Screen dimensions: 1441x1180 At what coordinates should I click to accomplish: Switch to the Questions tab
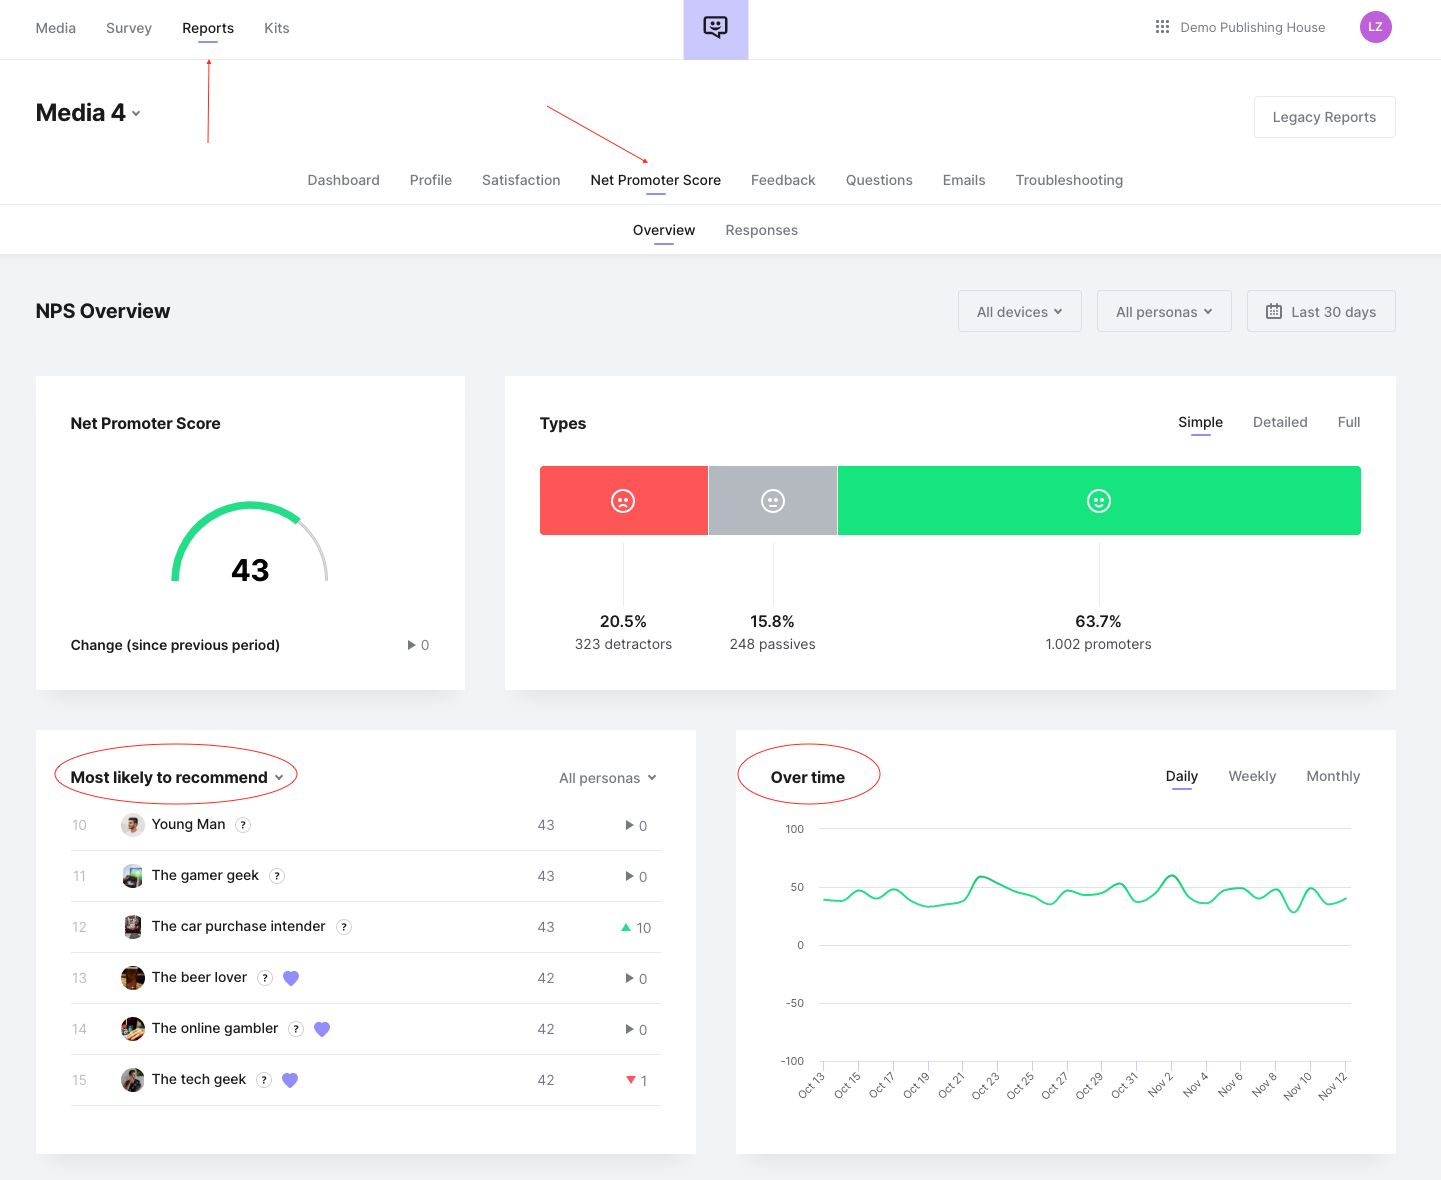tap(879, 180)
